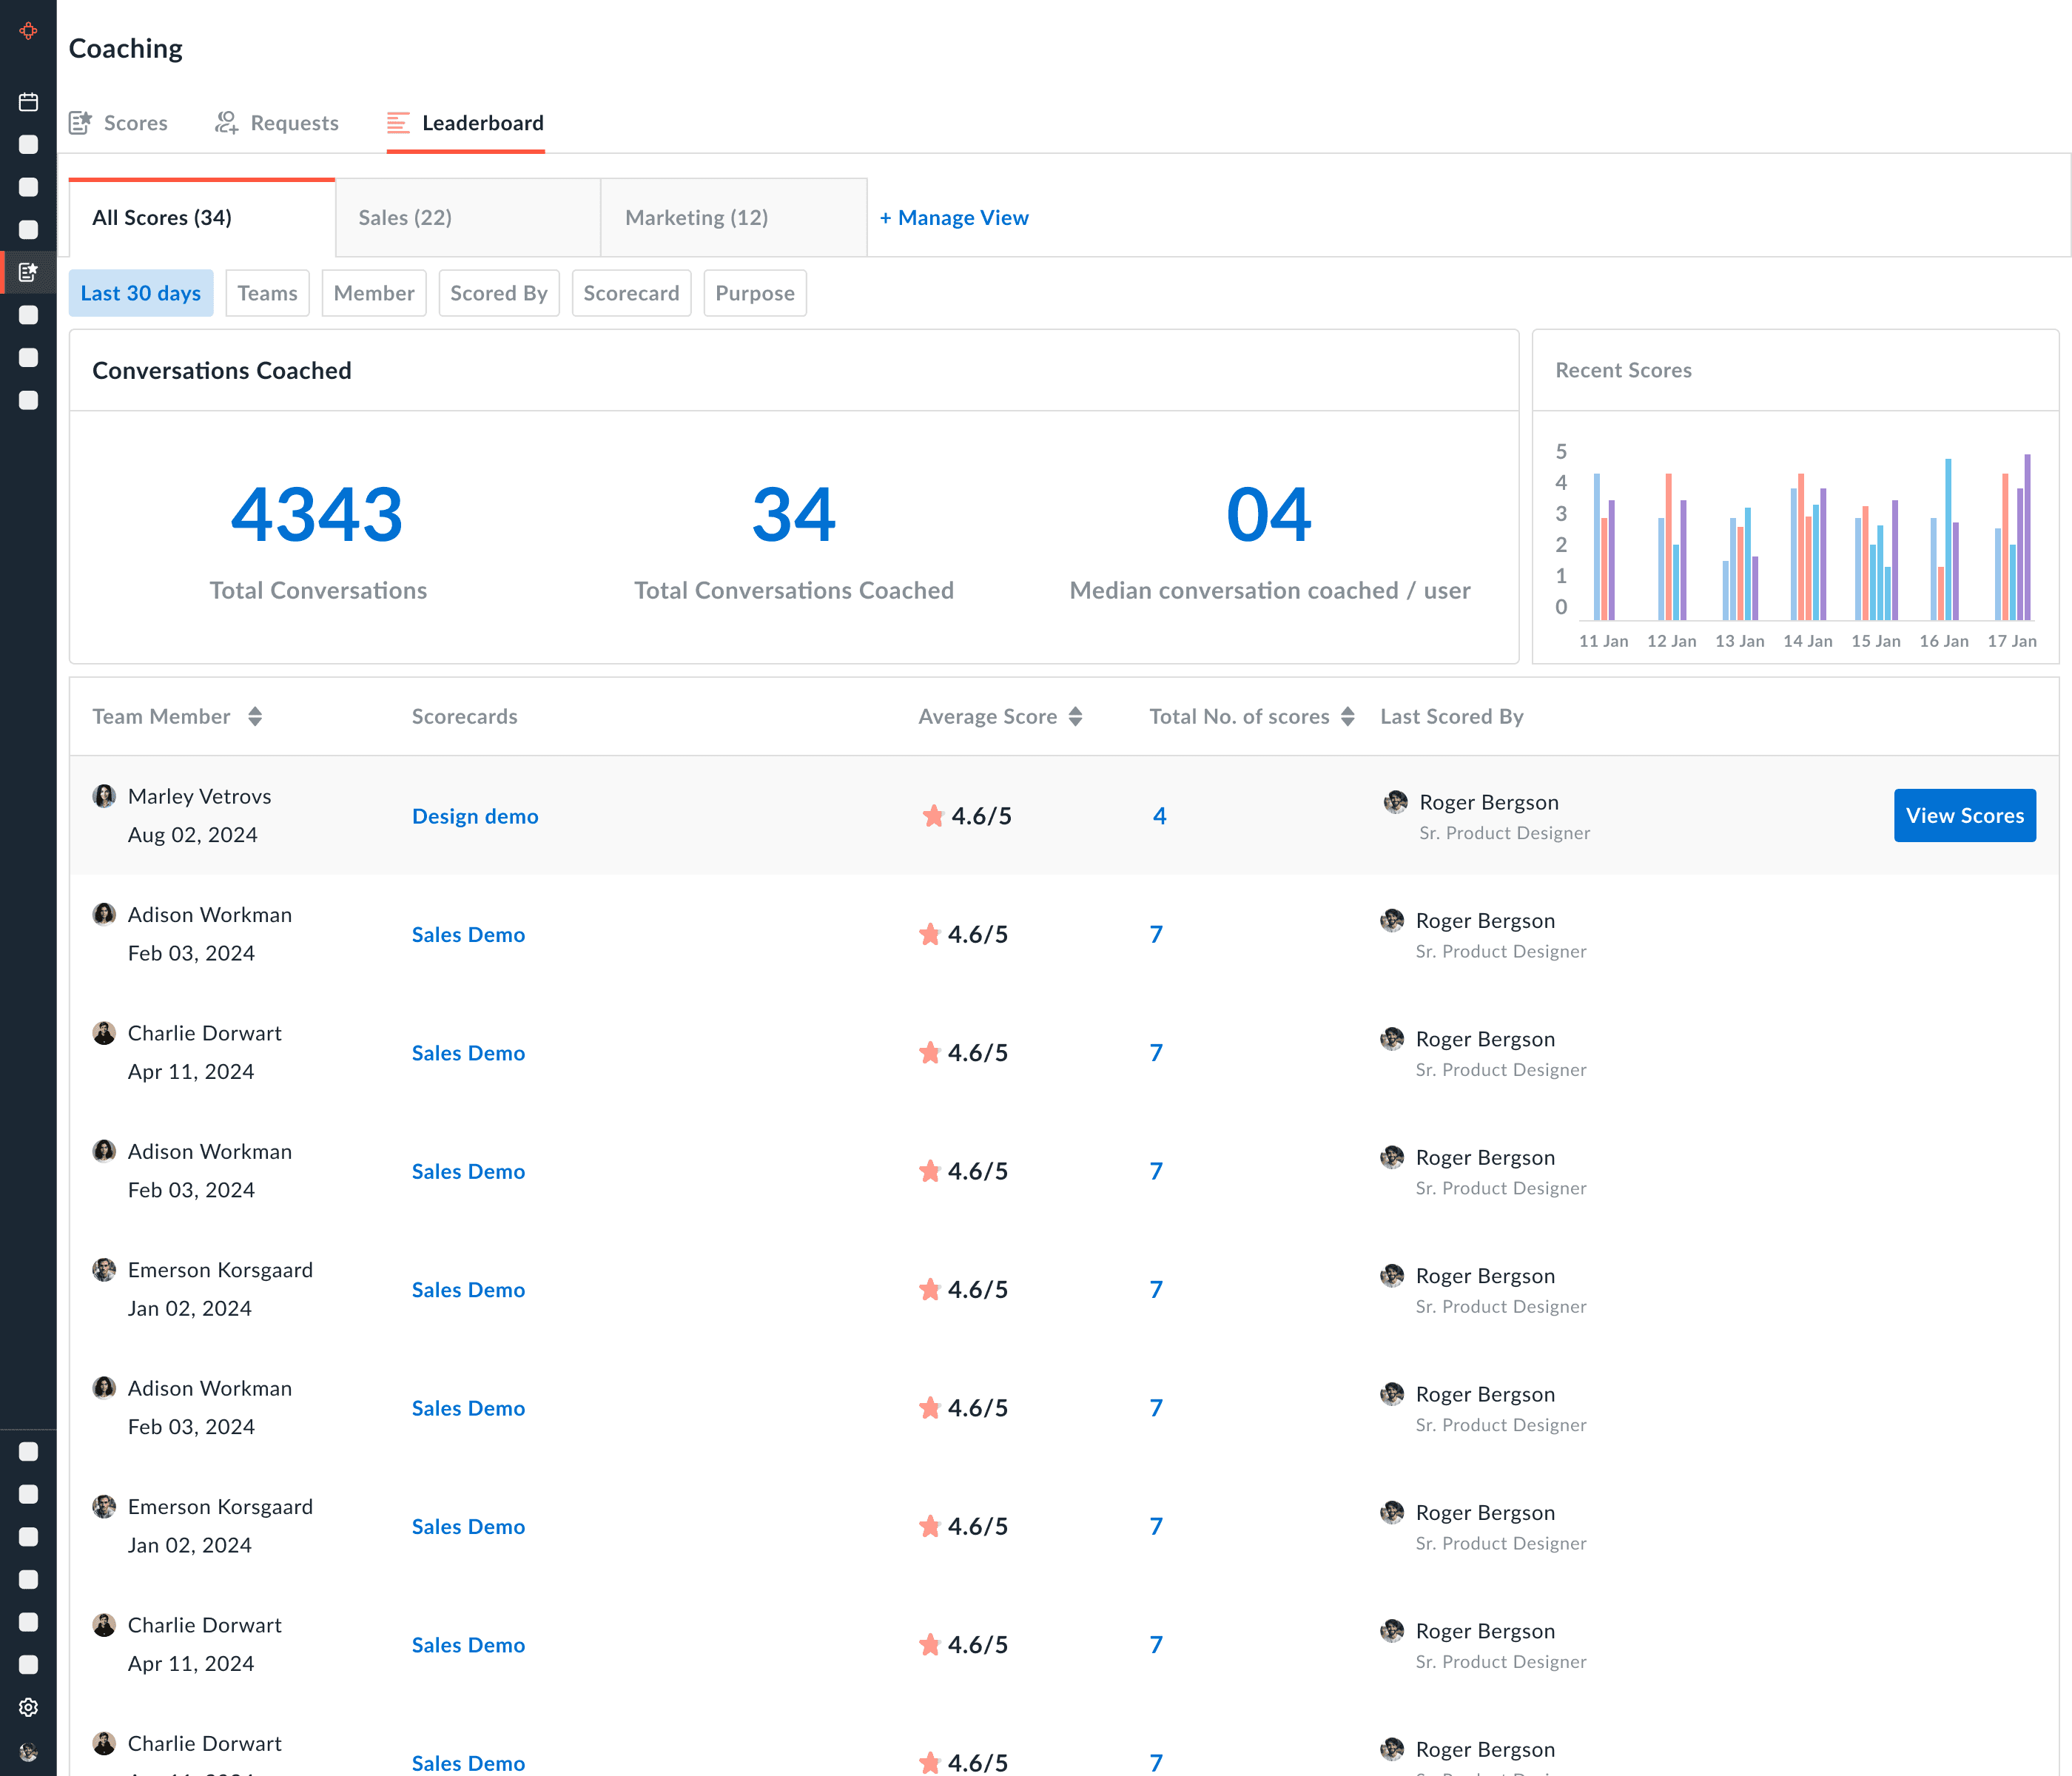Open the Teams filter
Screen dimensions: 2072x1776
point(267,293)
